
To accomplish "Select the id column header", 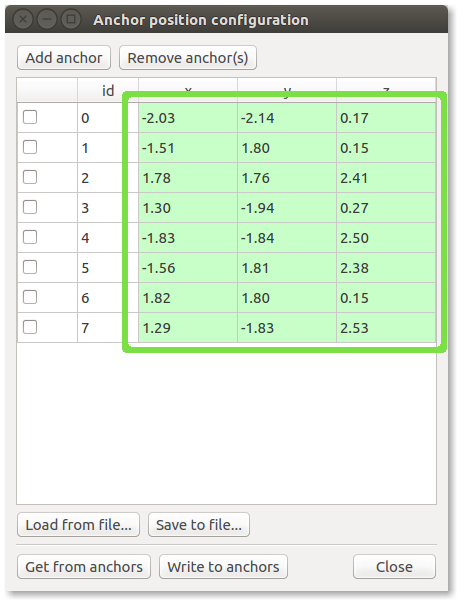I will coord(108,90).
